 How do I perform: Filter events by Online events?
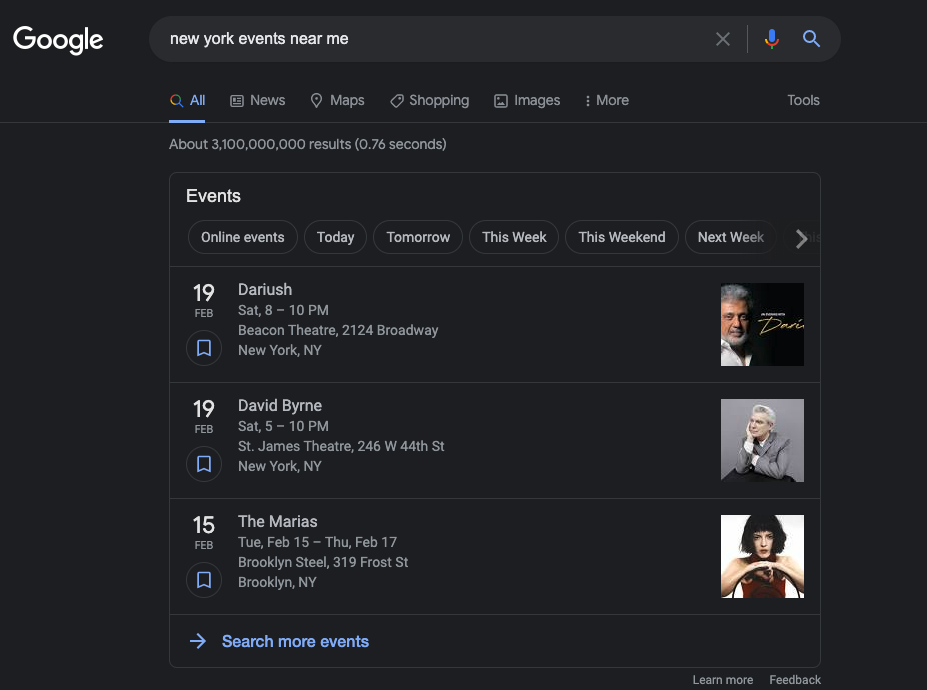tap(242, 237)
